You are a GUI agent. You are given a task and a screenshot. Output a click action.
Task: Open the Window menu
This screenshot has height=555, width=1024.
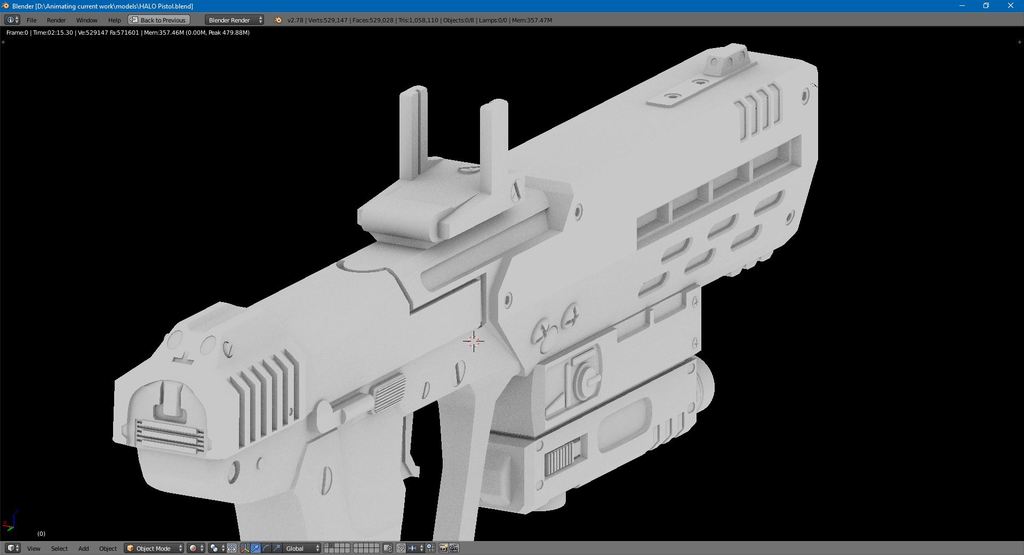86,20
